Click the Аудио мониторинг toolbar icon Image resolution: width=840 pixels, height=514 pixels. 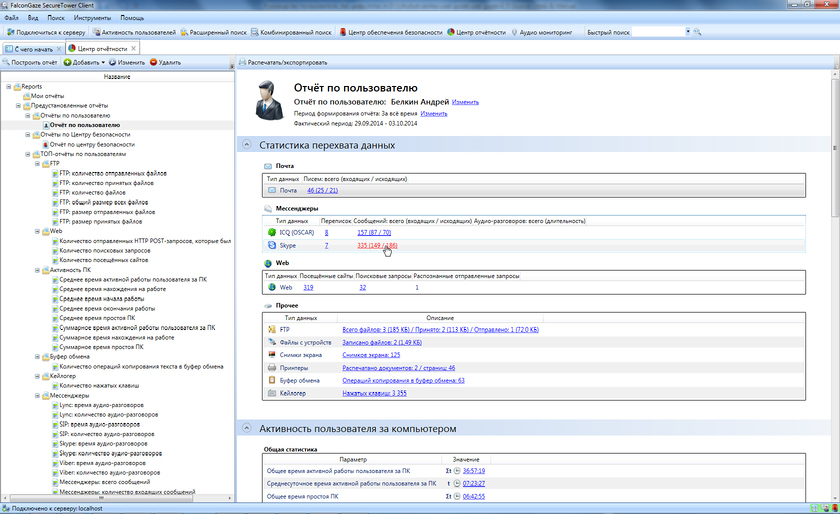[516, 32]
